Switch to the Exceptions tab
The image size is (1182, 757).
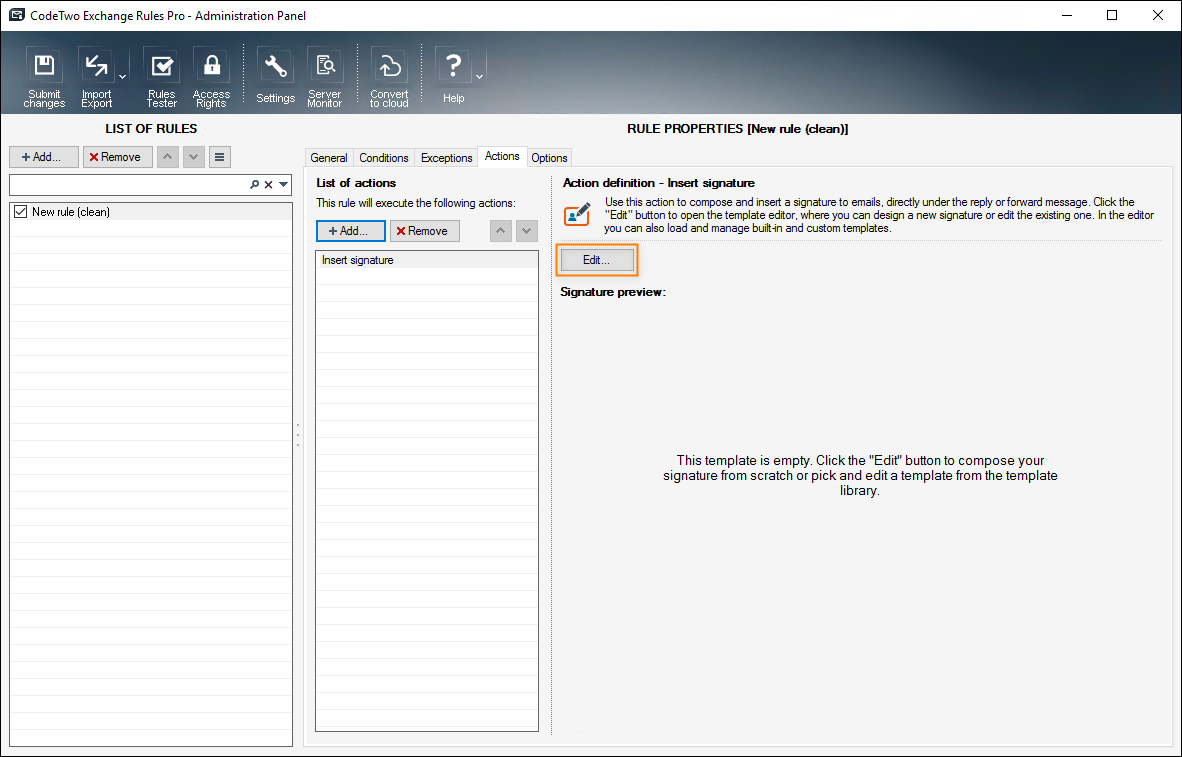(x=446, y=158)
